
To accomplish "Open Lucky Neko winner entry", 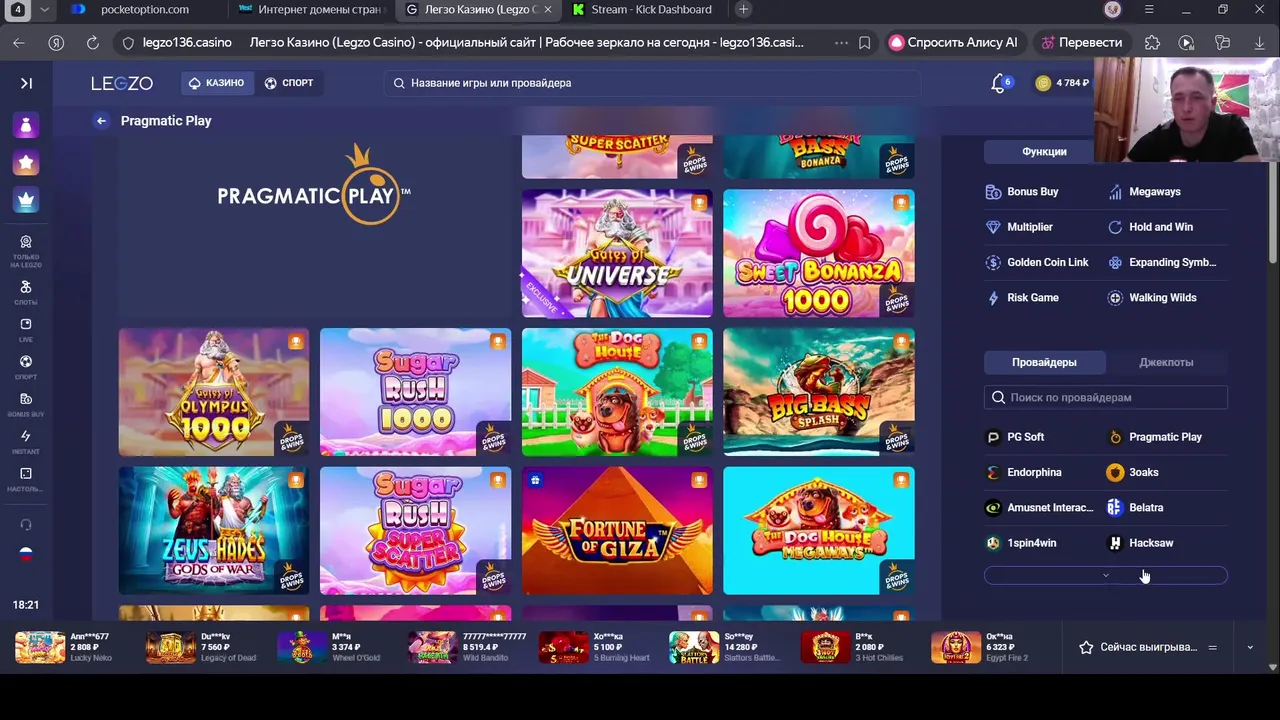I will 64,647.
